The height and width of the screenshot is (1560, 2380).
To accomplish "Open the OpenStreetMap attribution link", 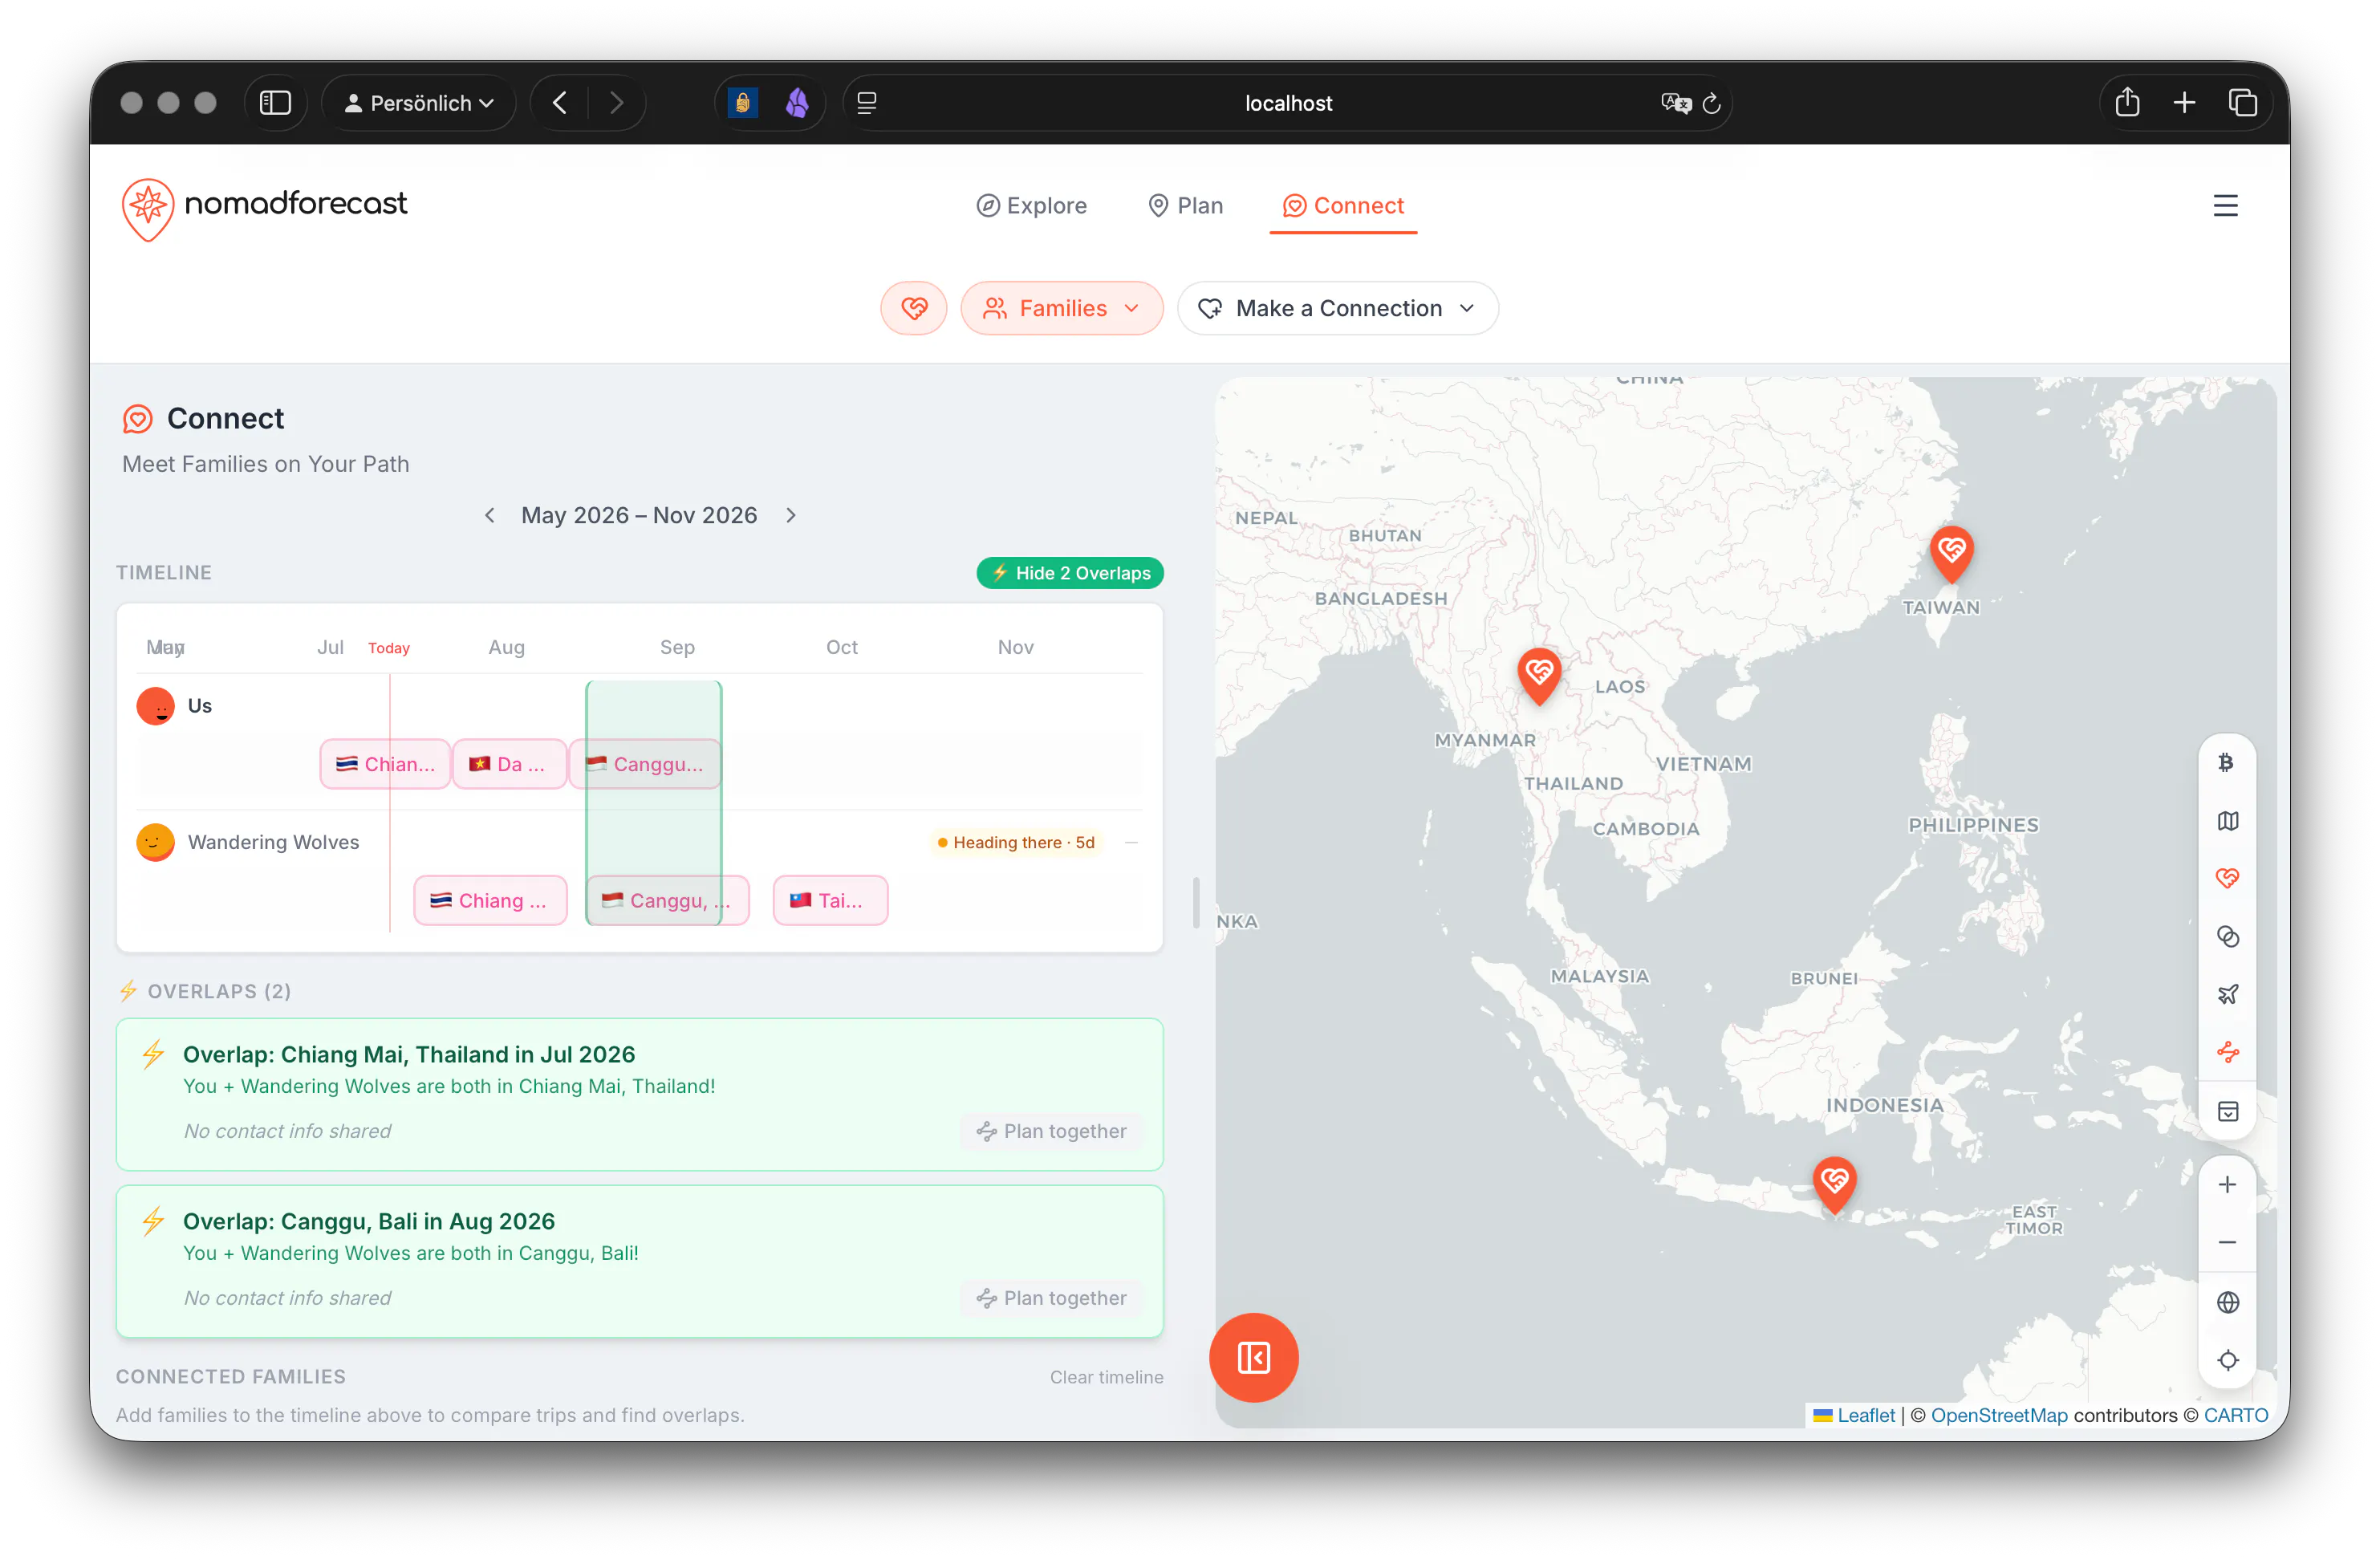I will (1999, 1415).
